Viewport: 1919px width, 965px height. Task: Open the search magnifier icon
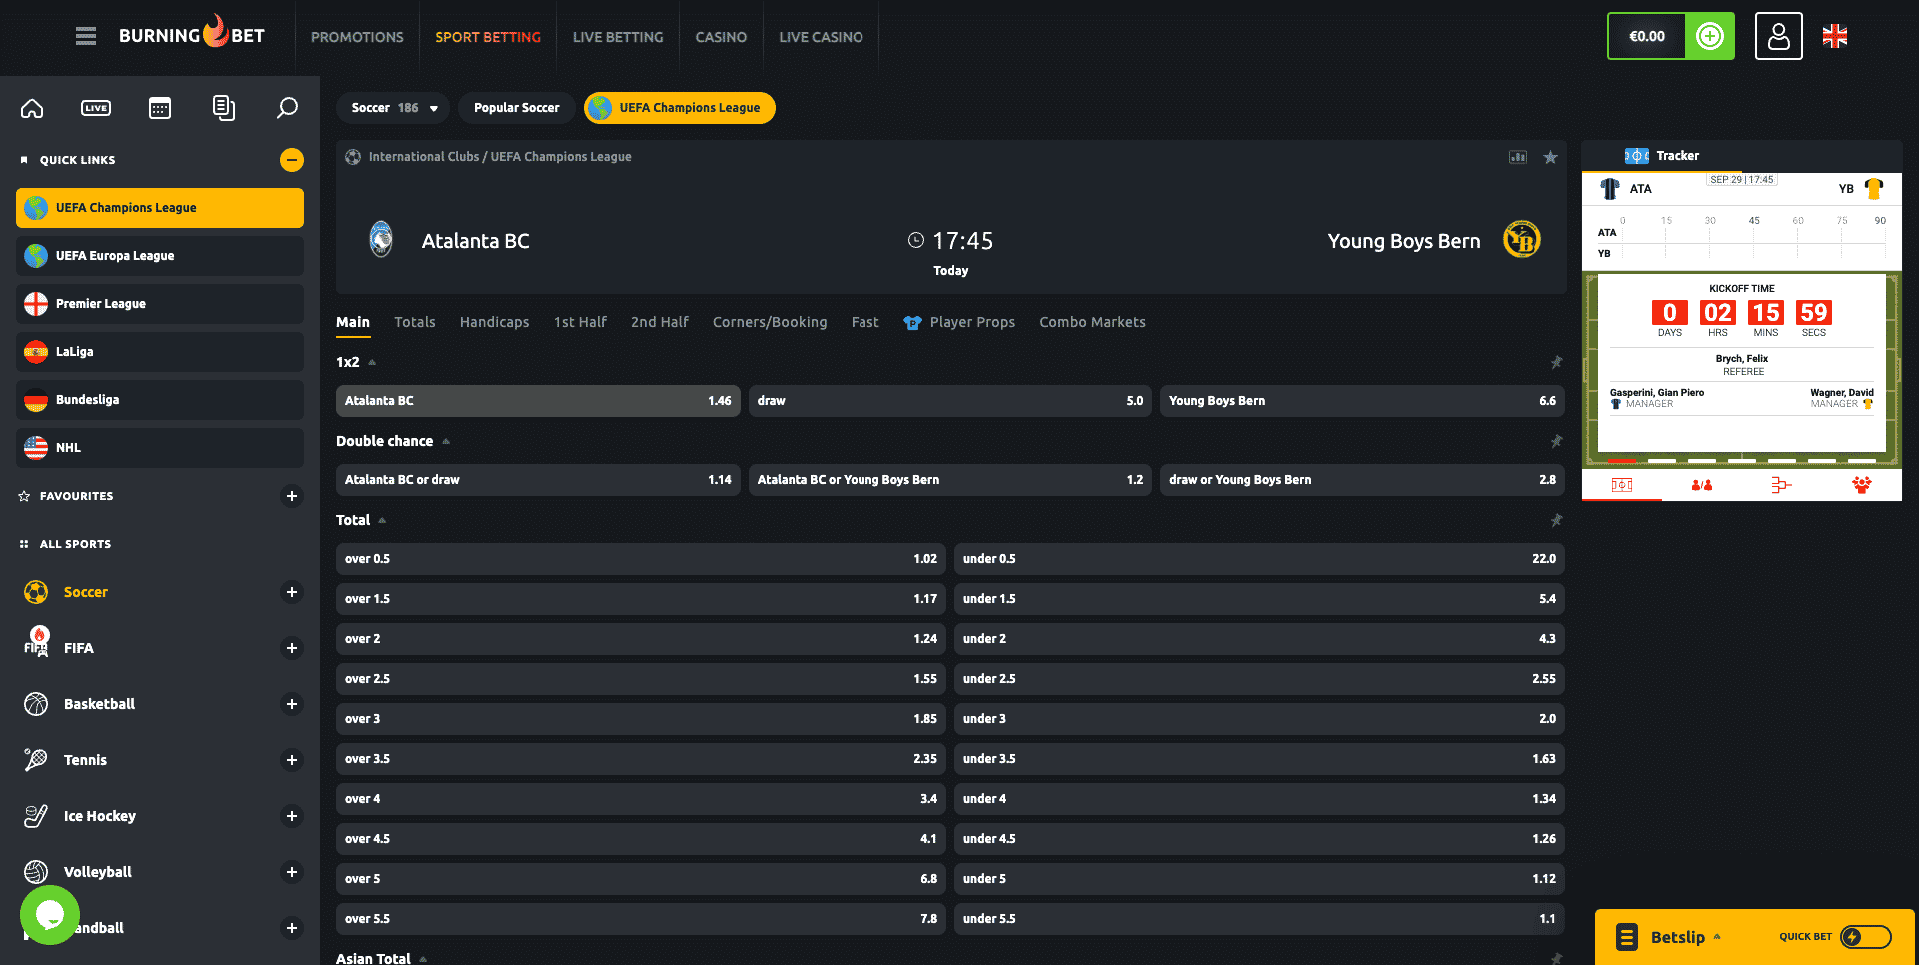click(287, 108)
